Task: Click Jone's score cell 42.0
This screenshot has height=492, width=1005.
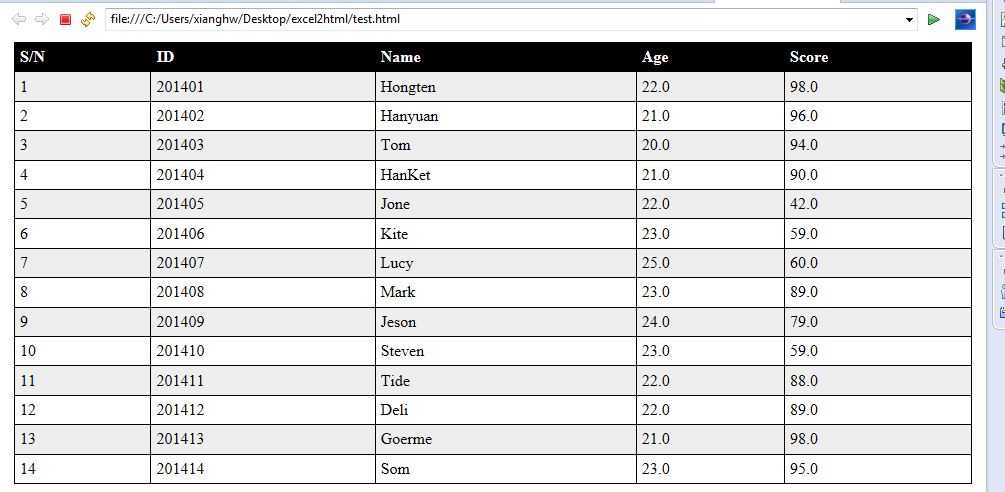Action: (x=803, y=204)
